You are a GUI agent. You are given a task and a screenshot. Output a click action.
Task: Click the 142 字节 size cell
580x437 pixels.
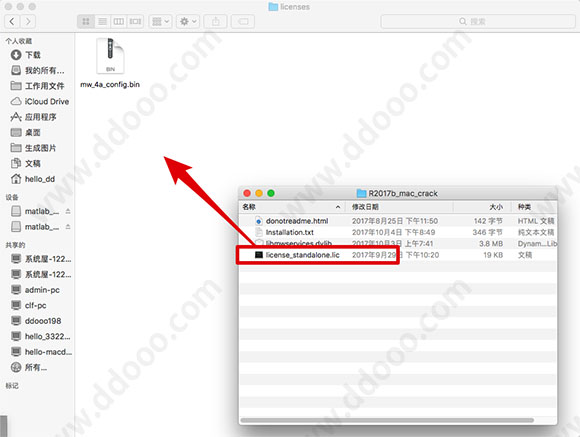pos(488,221)
